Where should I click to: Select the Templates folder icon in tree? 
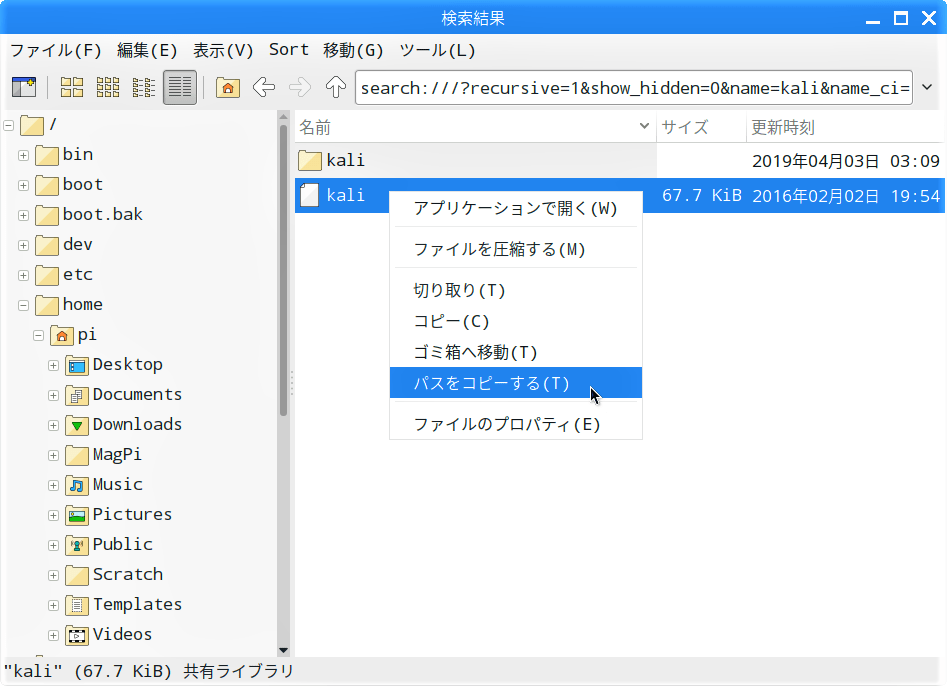pyautogui.click(x=77, y=605)
